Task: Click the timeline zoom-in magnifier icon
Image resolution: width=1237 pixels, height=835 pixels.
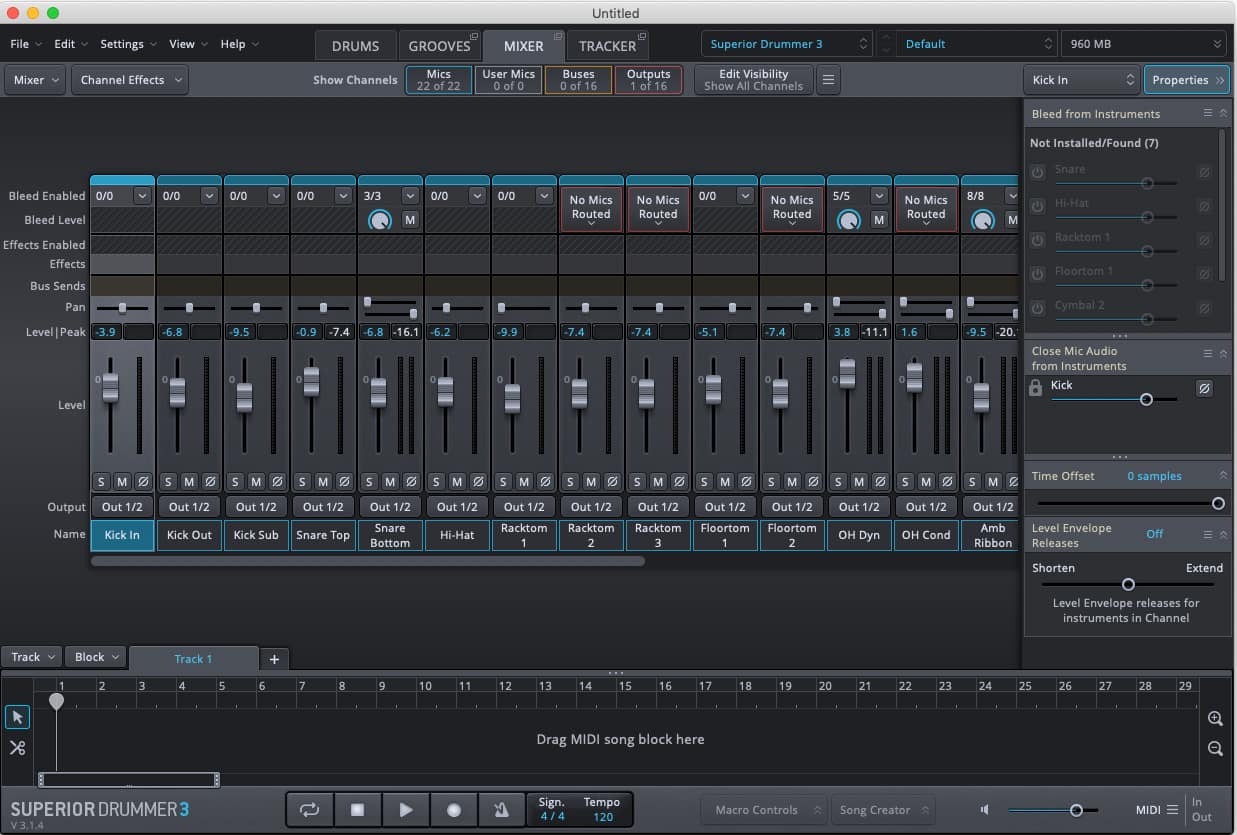Action: pyautogui.click(x=1215, y=718)
